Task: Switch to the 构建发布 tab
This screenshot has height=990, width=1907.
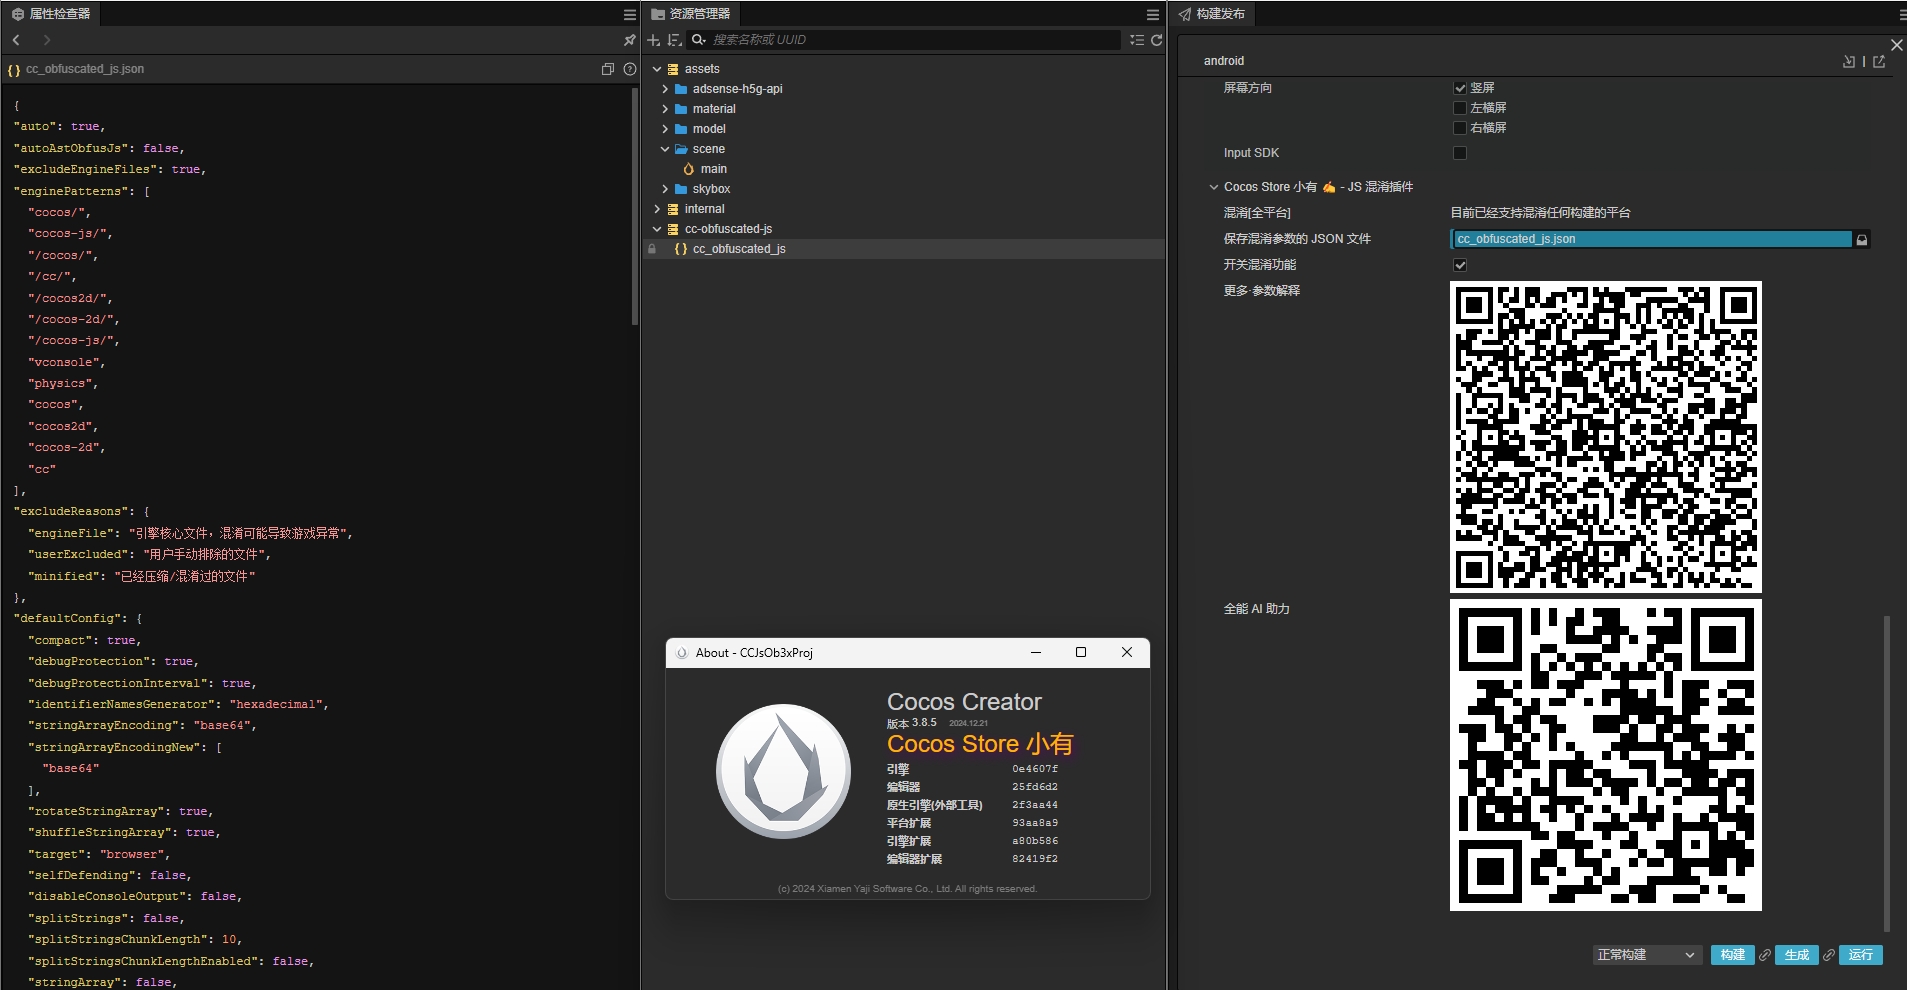Action: 1212,14
